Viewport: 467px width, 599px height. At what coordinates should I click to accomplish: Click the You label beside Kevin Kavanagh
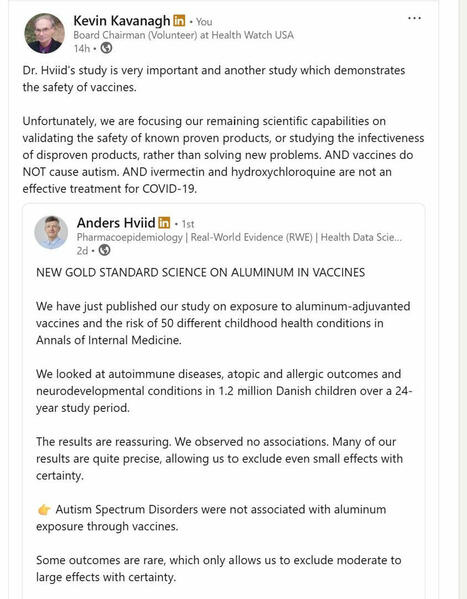tap(204, 22)
